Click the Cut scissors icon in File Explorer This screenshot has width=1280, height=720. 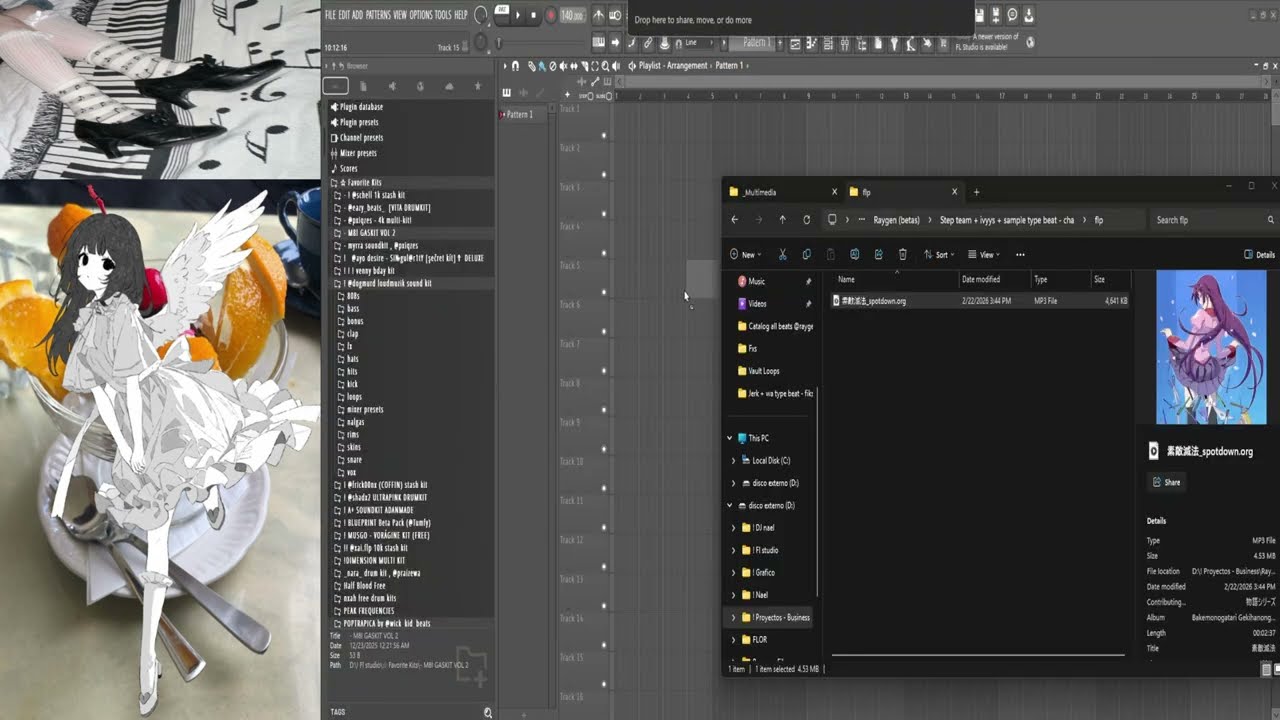pyautogui.click(x=782, y=255)
